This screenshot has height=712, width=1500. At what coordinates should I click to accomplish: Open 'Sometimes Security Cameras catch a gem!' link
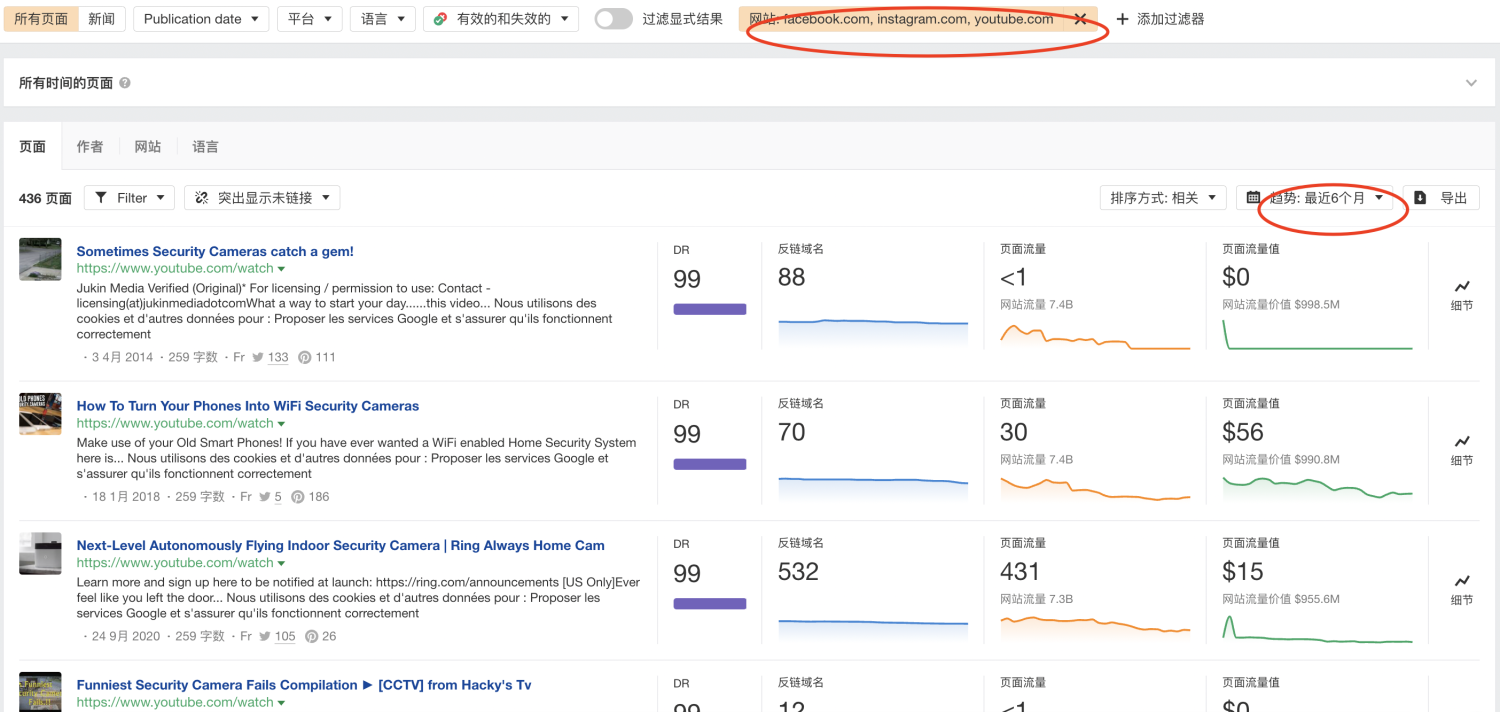(215, 252)
